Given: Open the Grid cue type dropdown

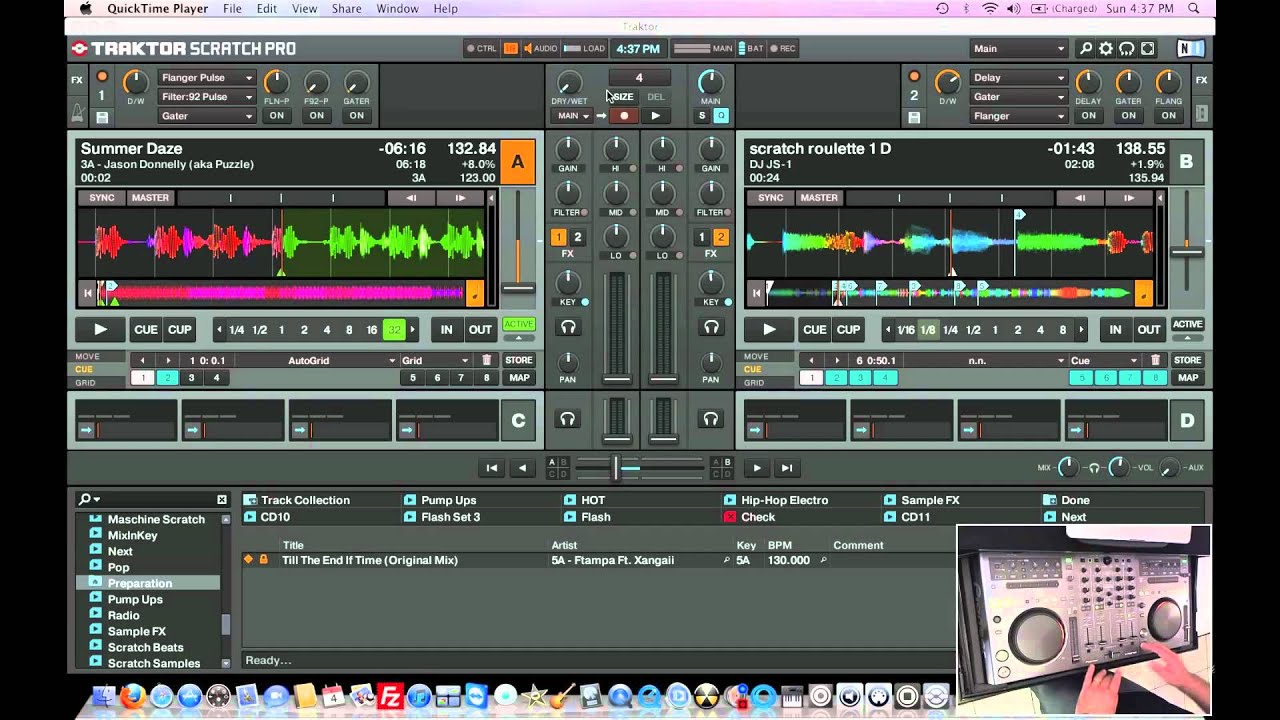Looking at the screenshot, I should 435,360.
